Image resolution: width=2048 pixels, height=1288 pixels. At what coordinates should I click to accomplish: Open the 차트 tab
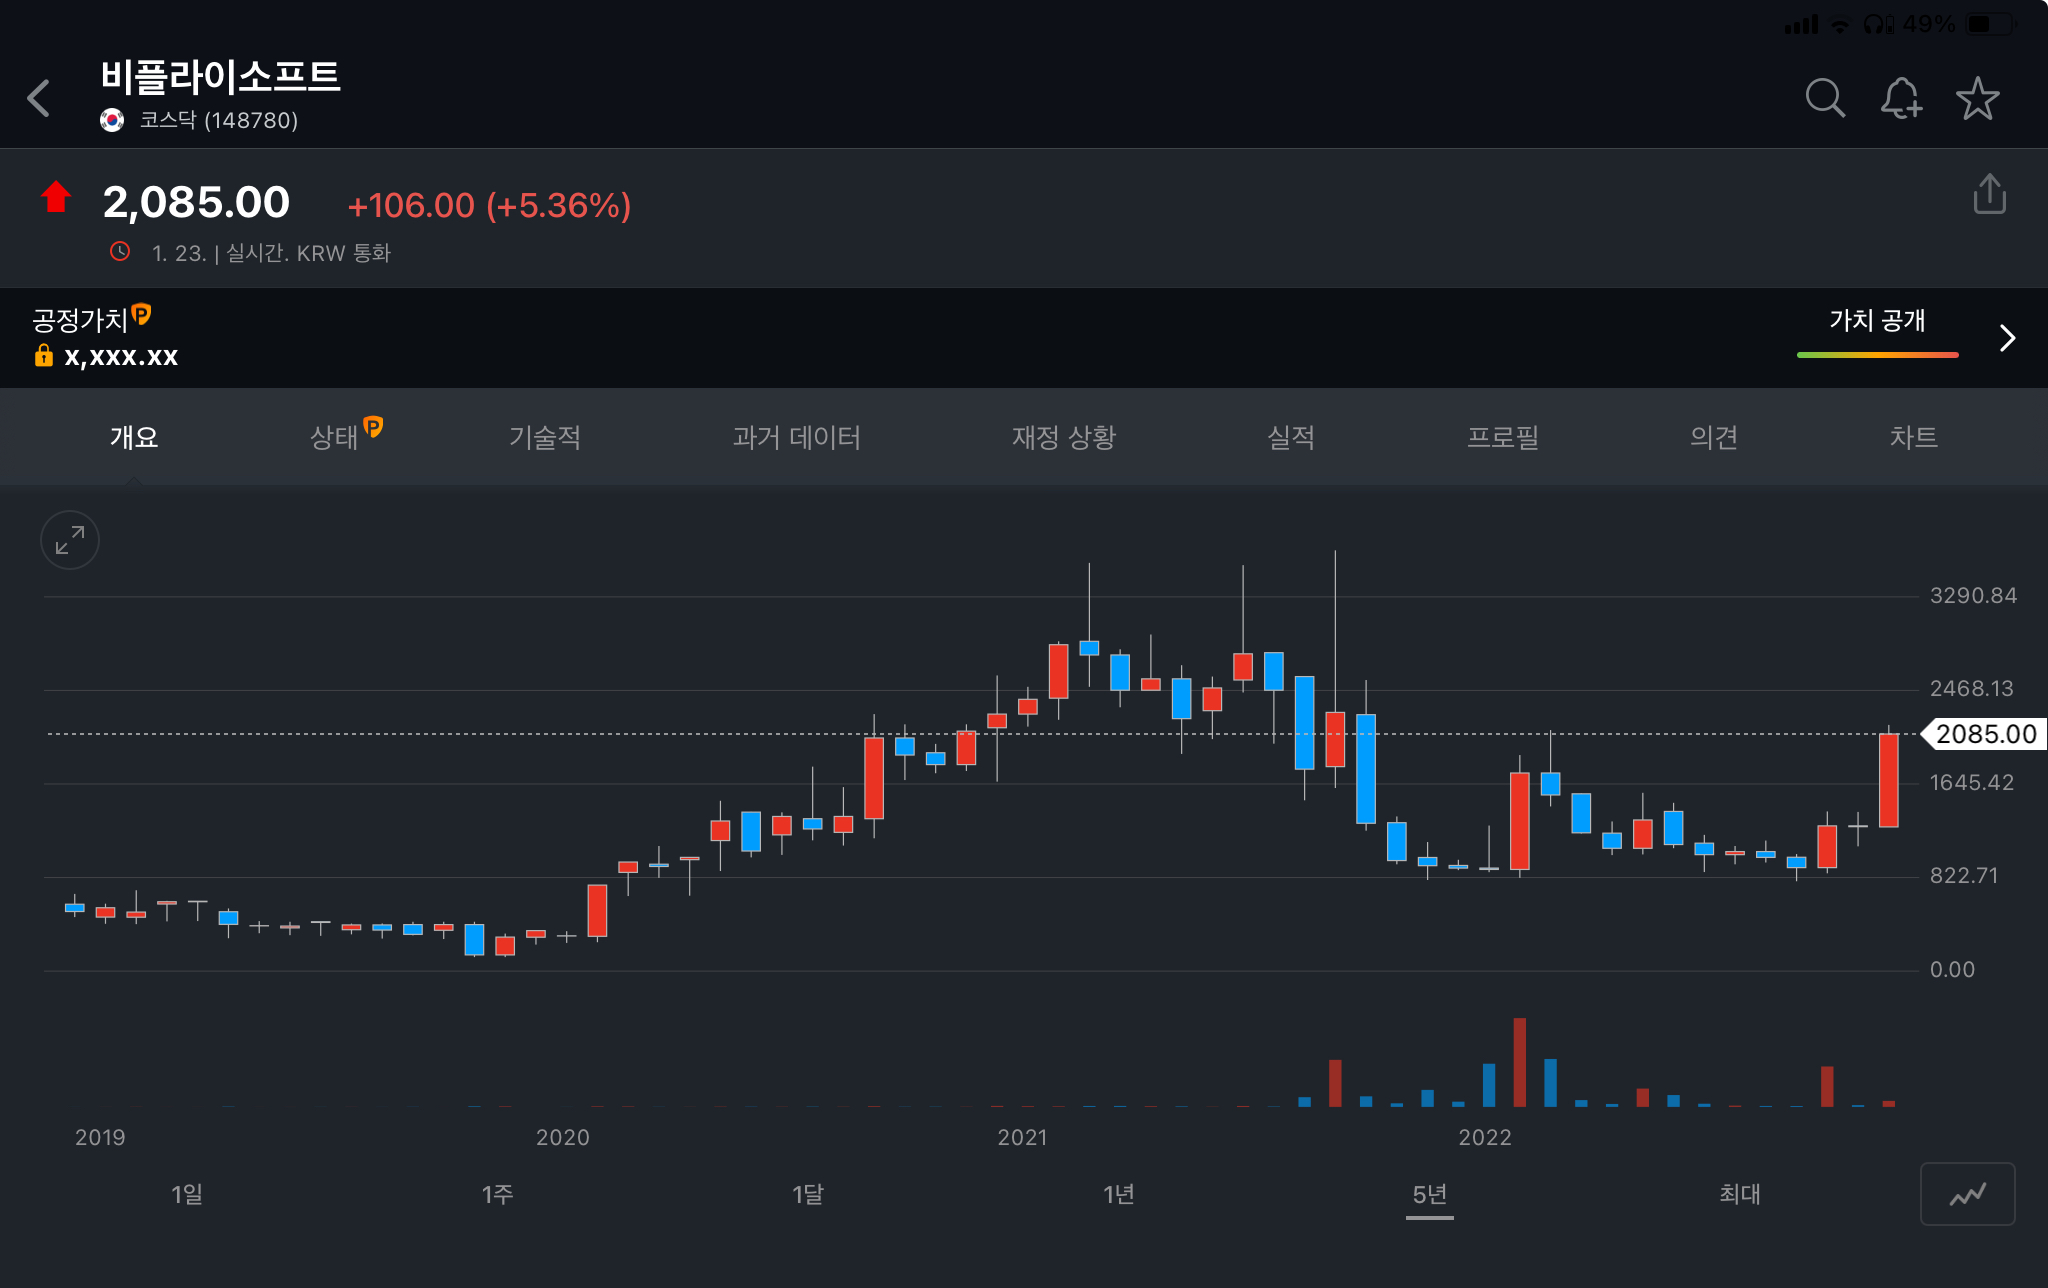click(x=1914, y=437)
